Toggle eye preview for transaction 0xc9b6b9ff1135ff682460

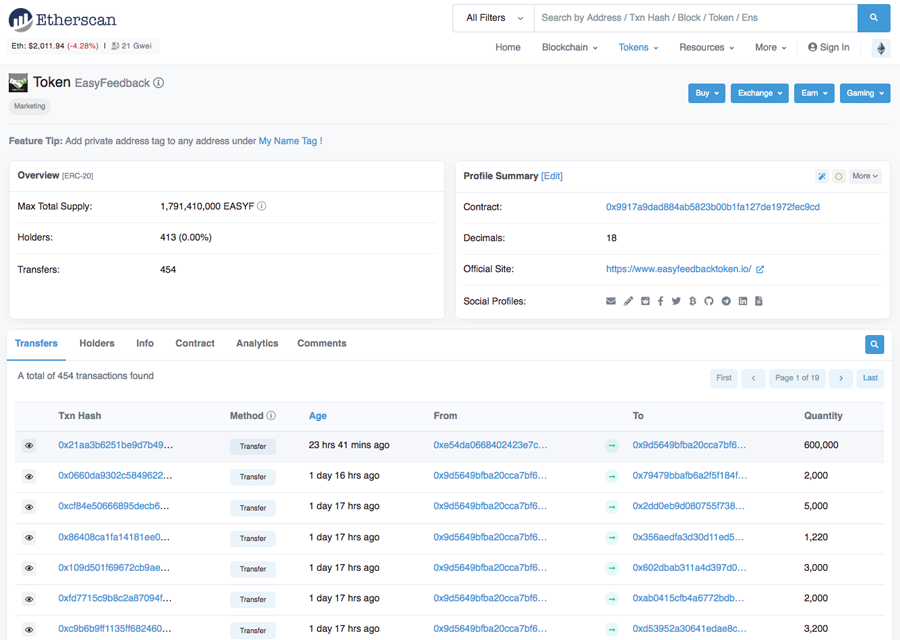pyautogui.click(x=29, y=630)
